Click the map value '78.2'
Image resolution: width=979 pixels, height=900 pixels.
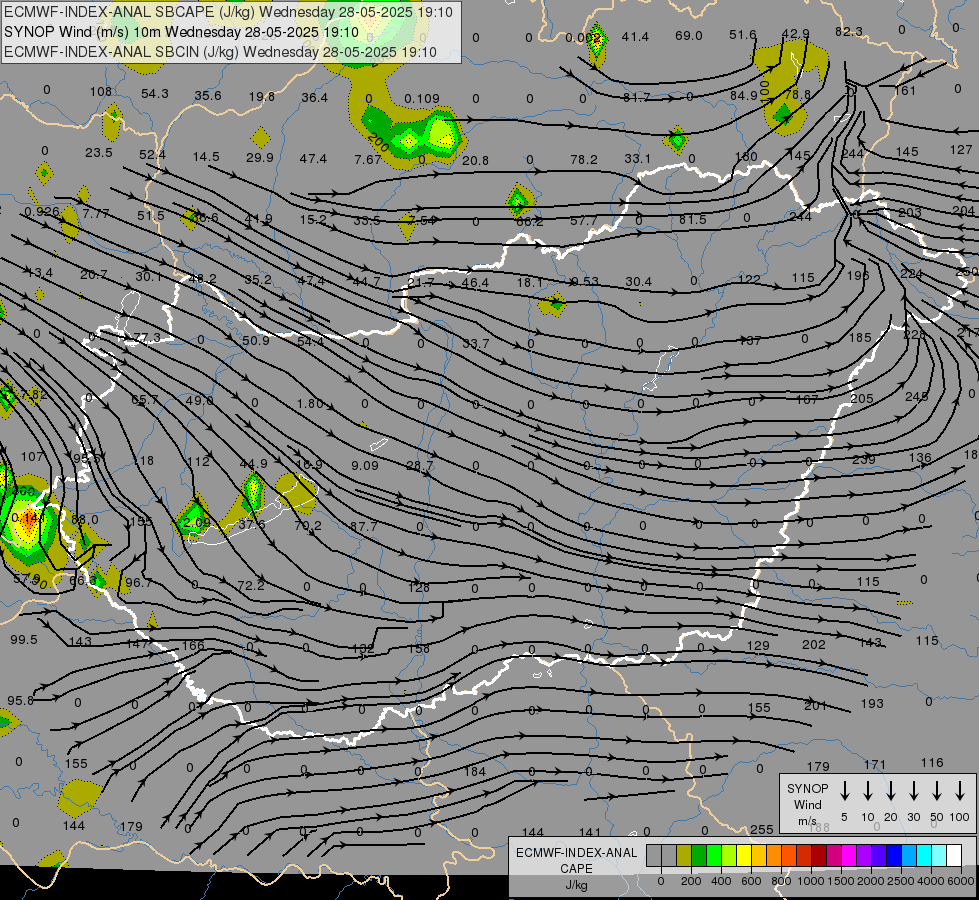[584, 160]
